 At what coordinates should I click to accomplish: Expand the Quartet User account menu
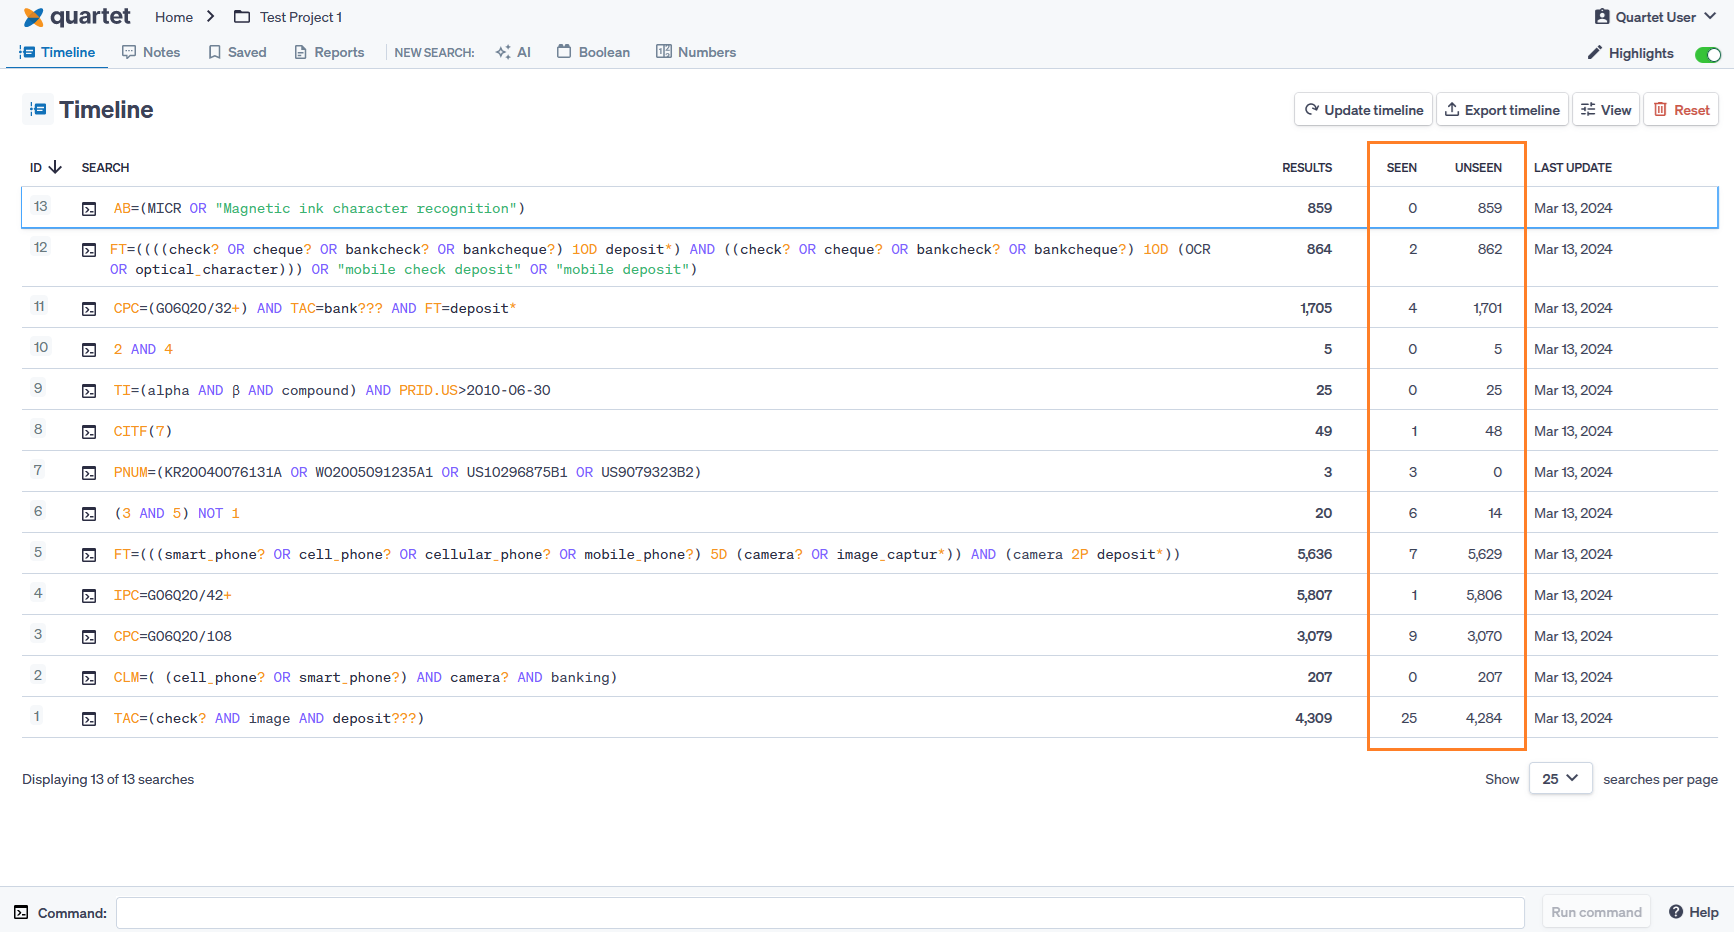point(1655,17)
